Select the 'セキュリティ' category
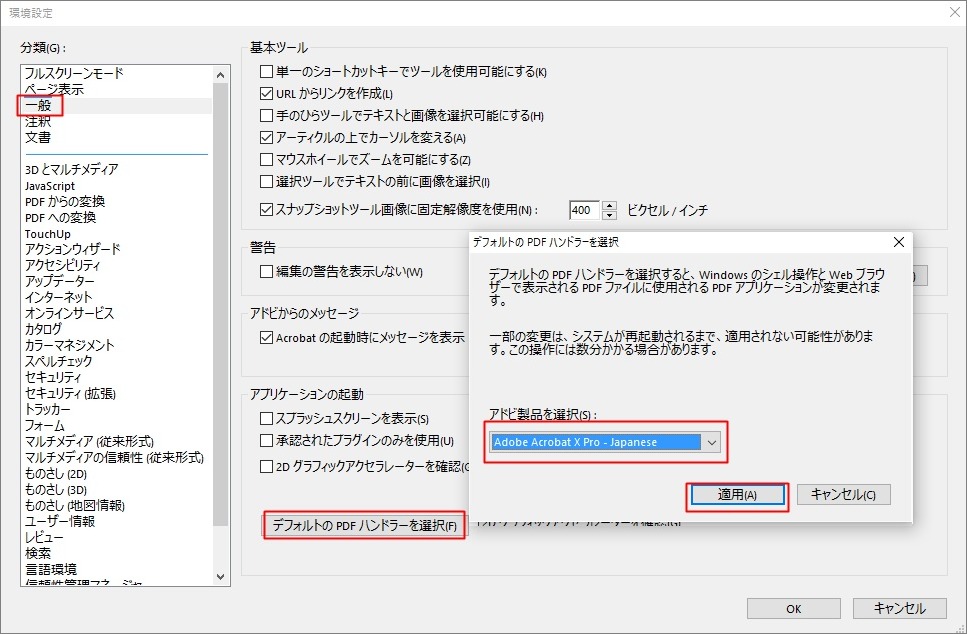 (53, 377)
